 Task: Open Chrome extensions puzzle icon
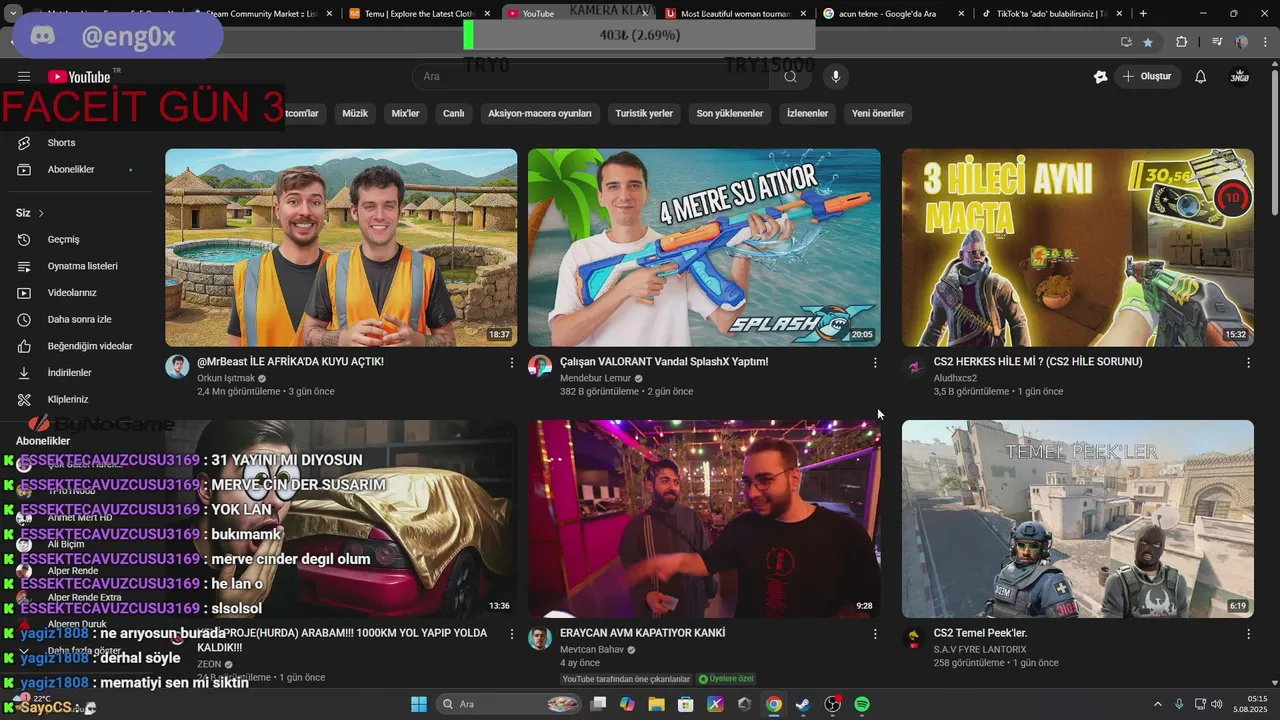1181,42
